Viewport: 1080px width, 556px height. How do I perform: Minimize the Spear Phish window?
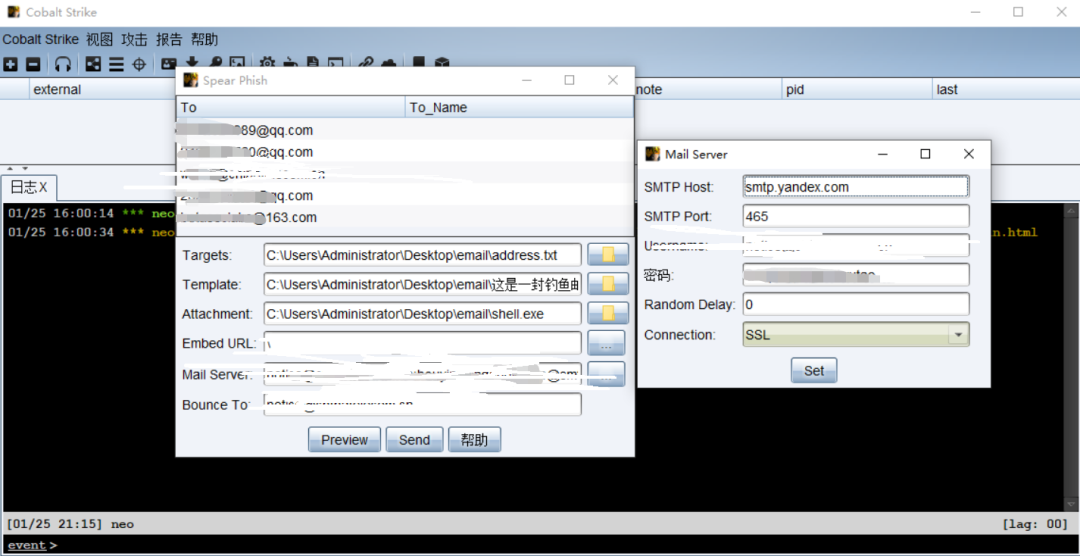[x=526, y=80]
